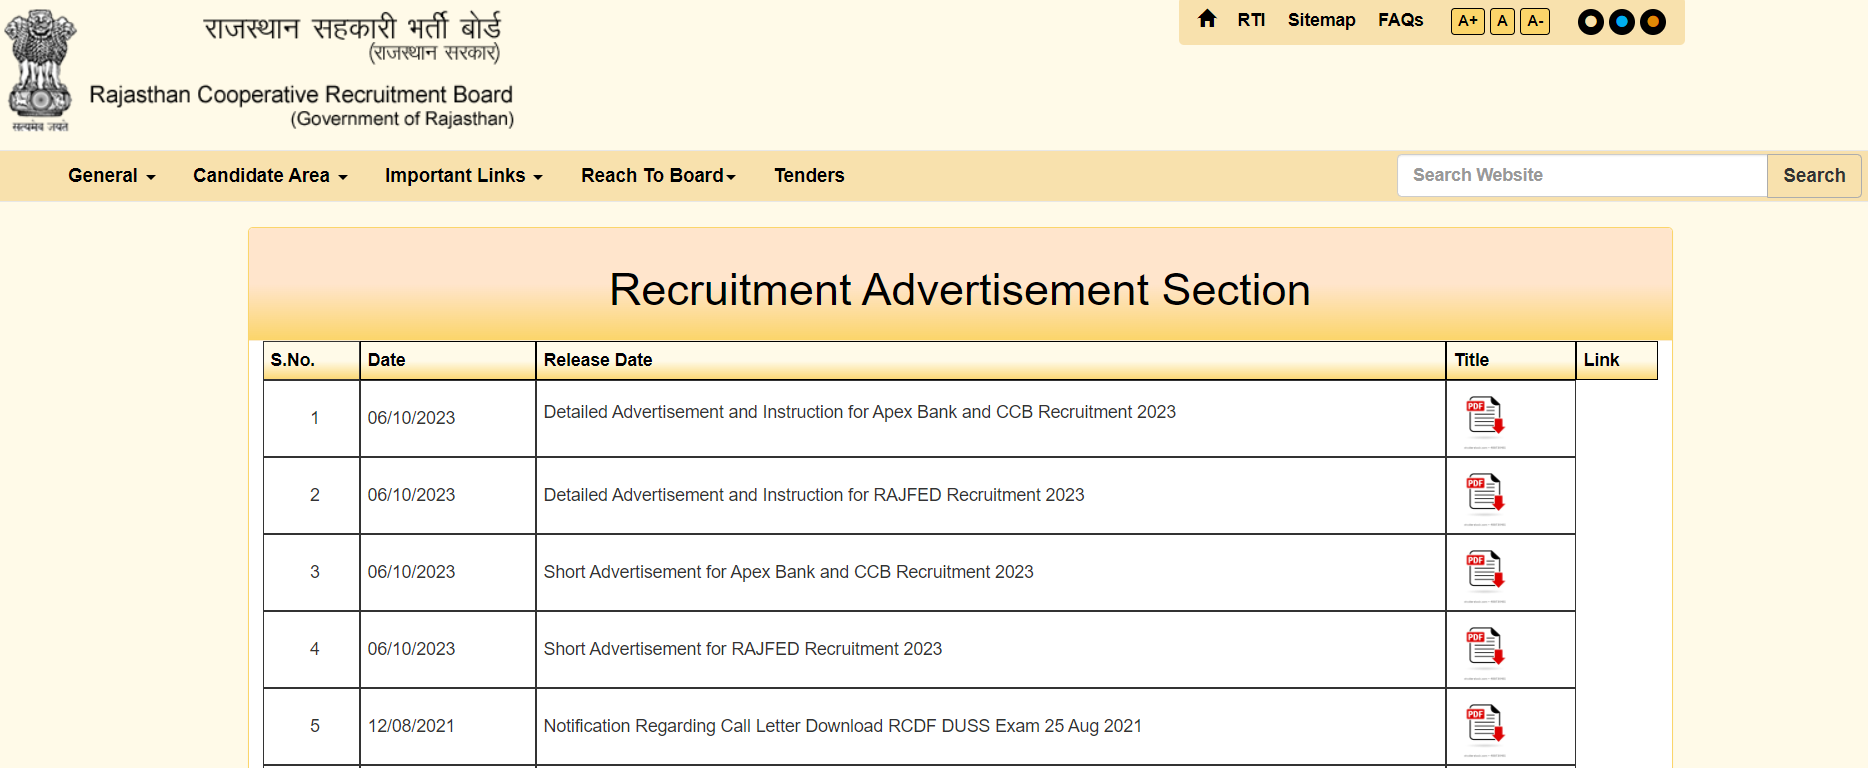
Task: Expand the Candidate Area dropdown
Action: [x=270, y=176]
